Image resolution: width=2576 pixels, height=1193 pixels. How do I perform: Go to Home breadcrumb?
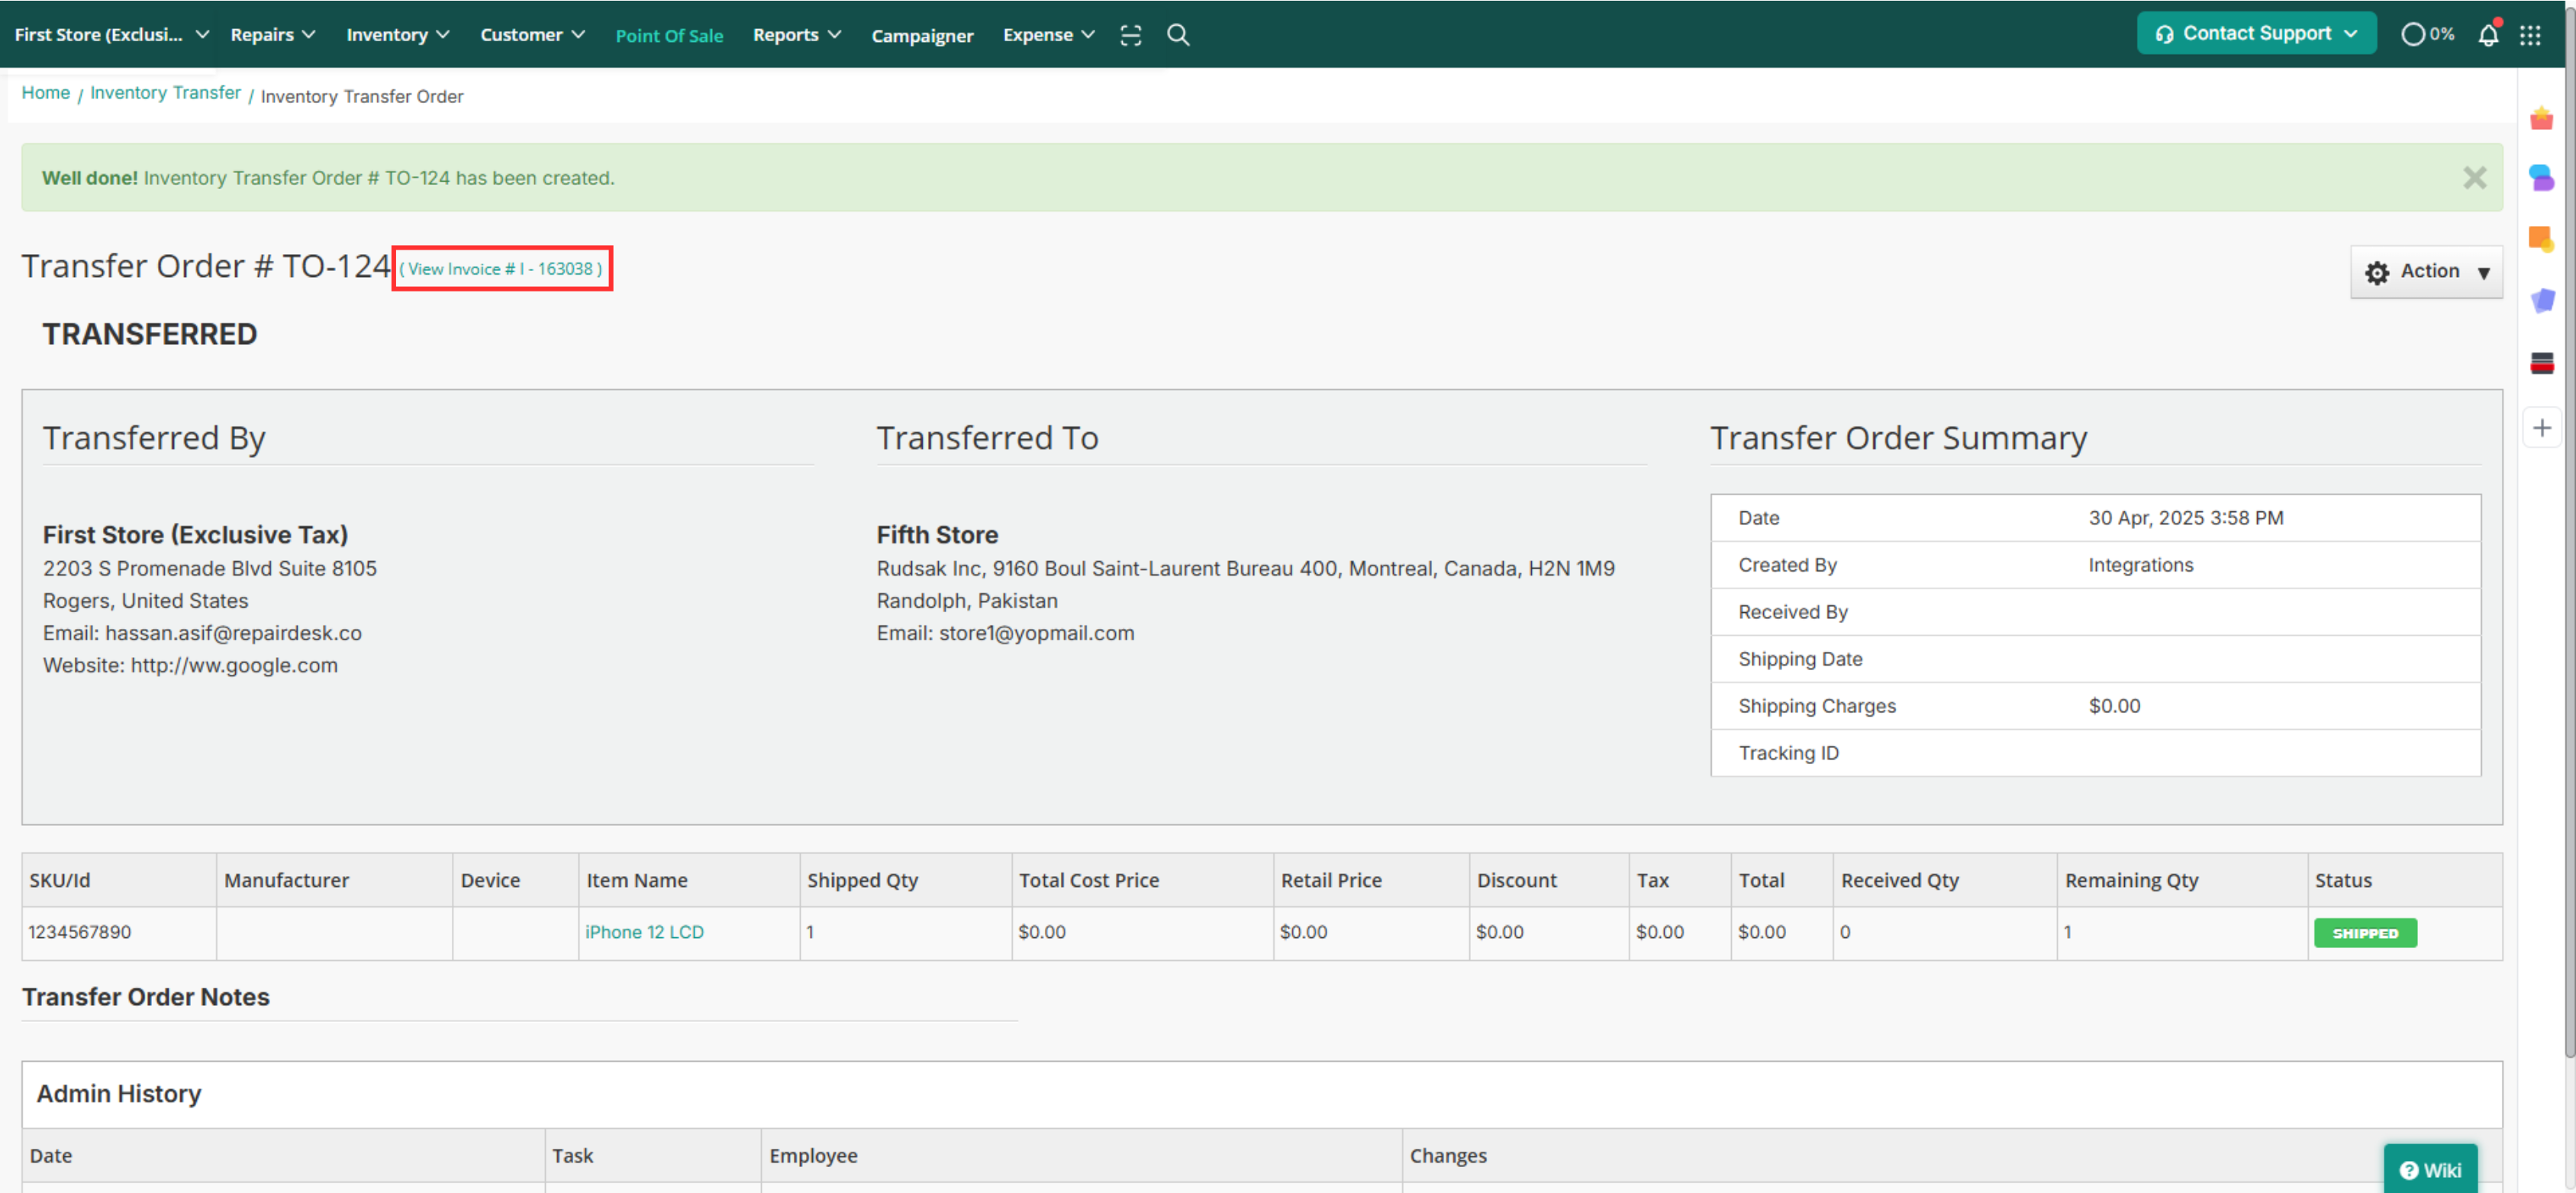tap(46, 93)
